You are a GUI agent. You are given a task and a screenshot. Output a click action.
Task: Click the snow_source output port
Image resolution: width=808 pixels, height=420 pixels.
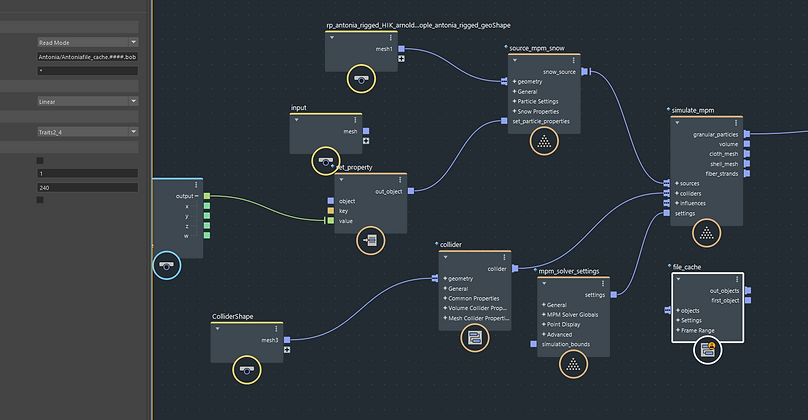click(584, 72)
